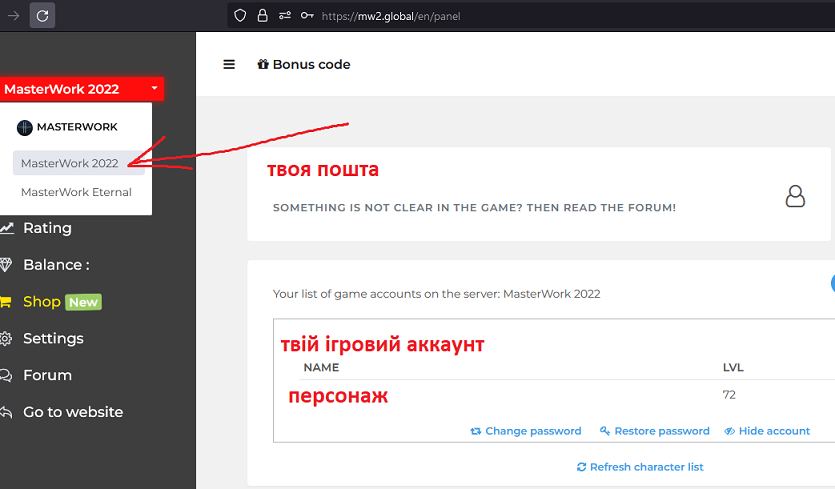Open the site permissions icon in address bar
835x489 pixels.
(285, 15)
